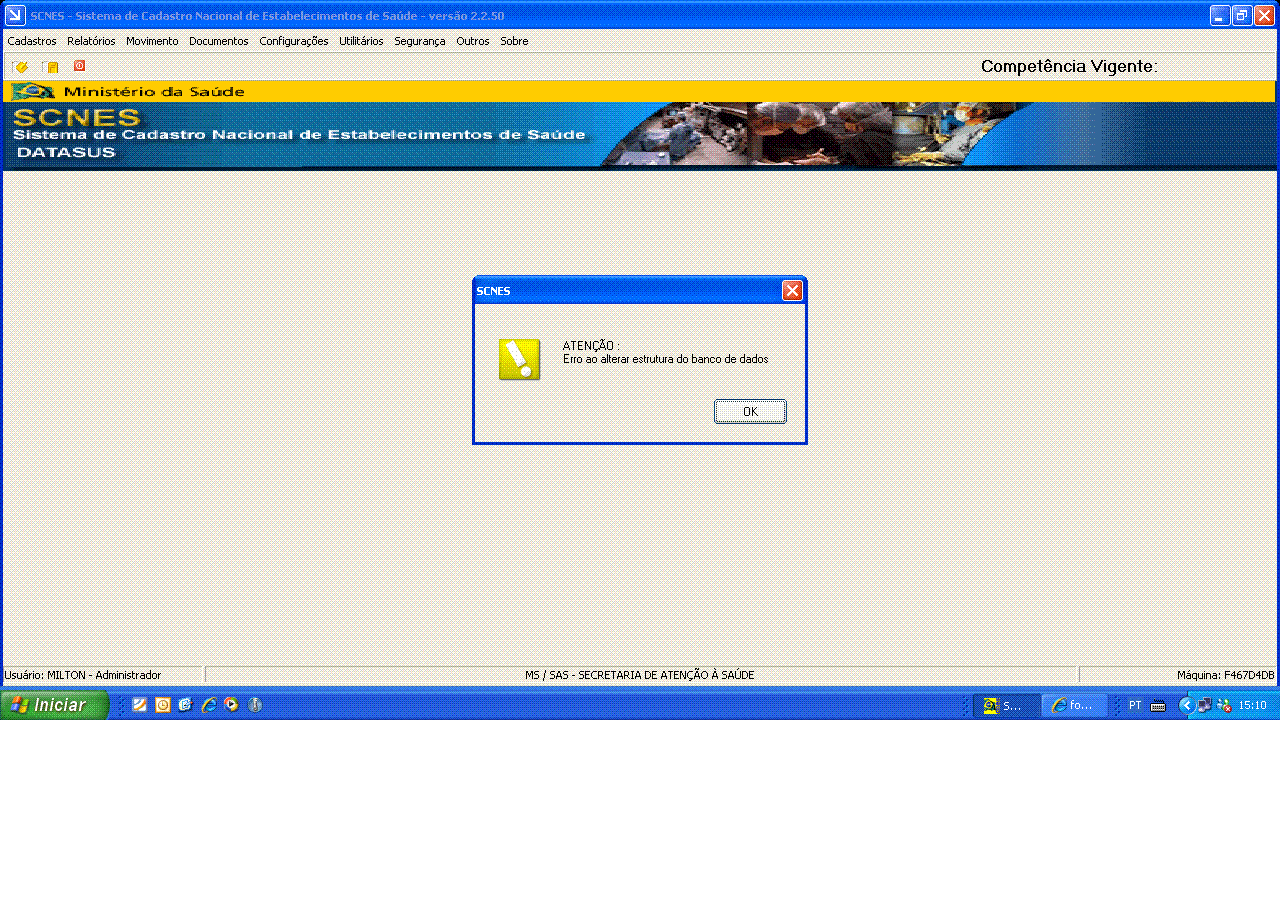Viewport: 1280px width, 900px height.
Task: Click the network connection tray icon
Action: [x=1204, y=705]
